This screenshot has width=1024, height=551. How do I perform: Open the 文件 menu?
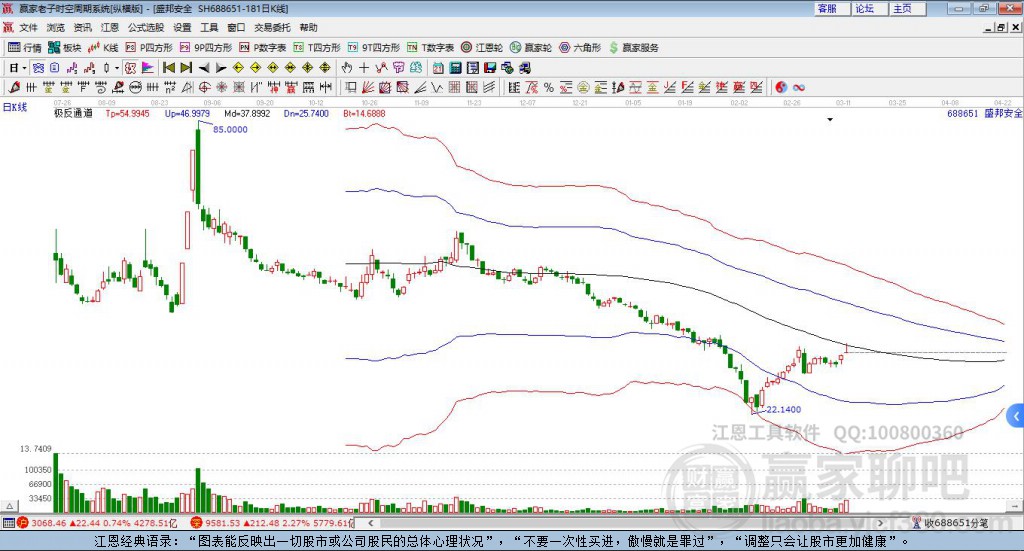[x=29, y=27]
